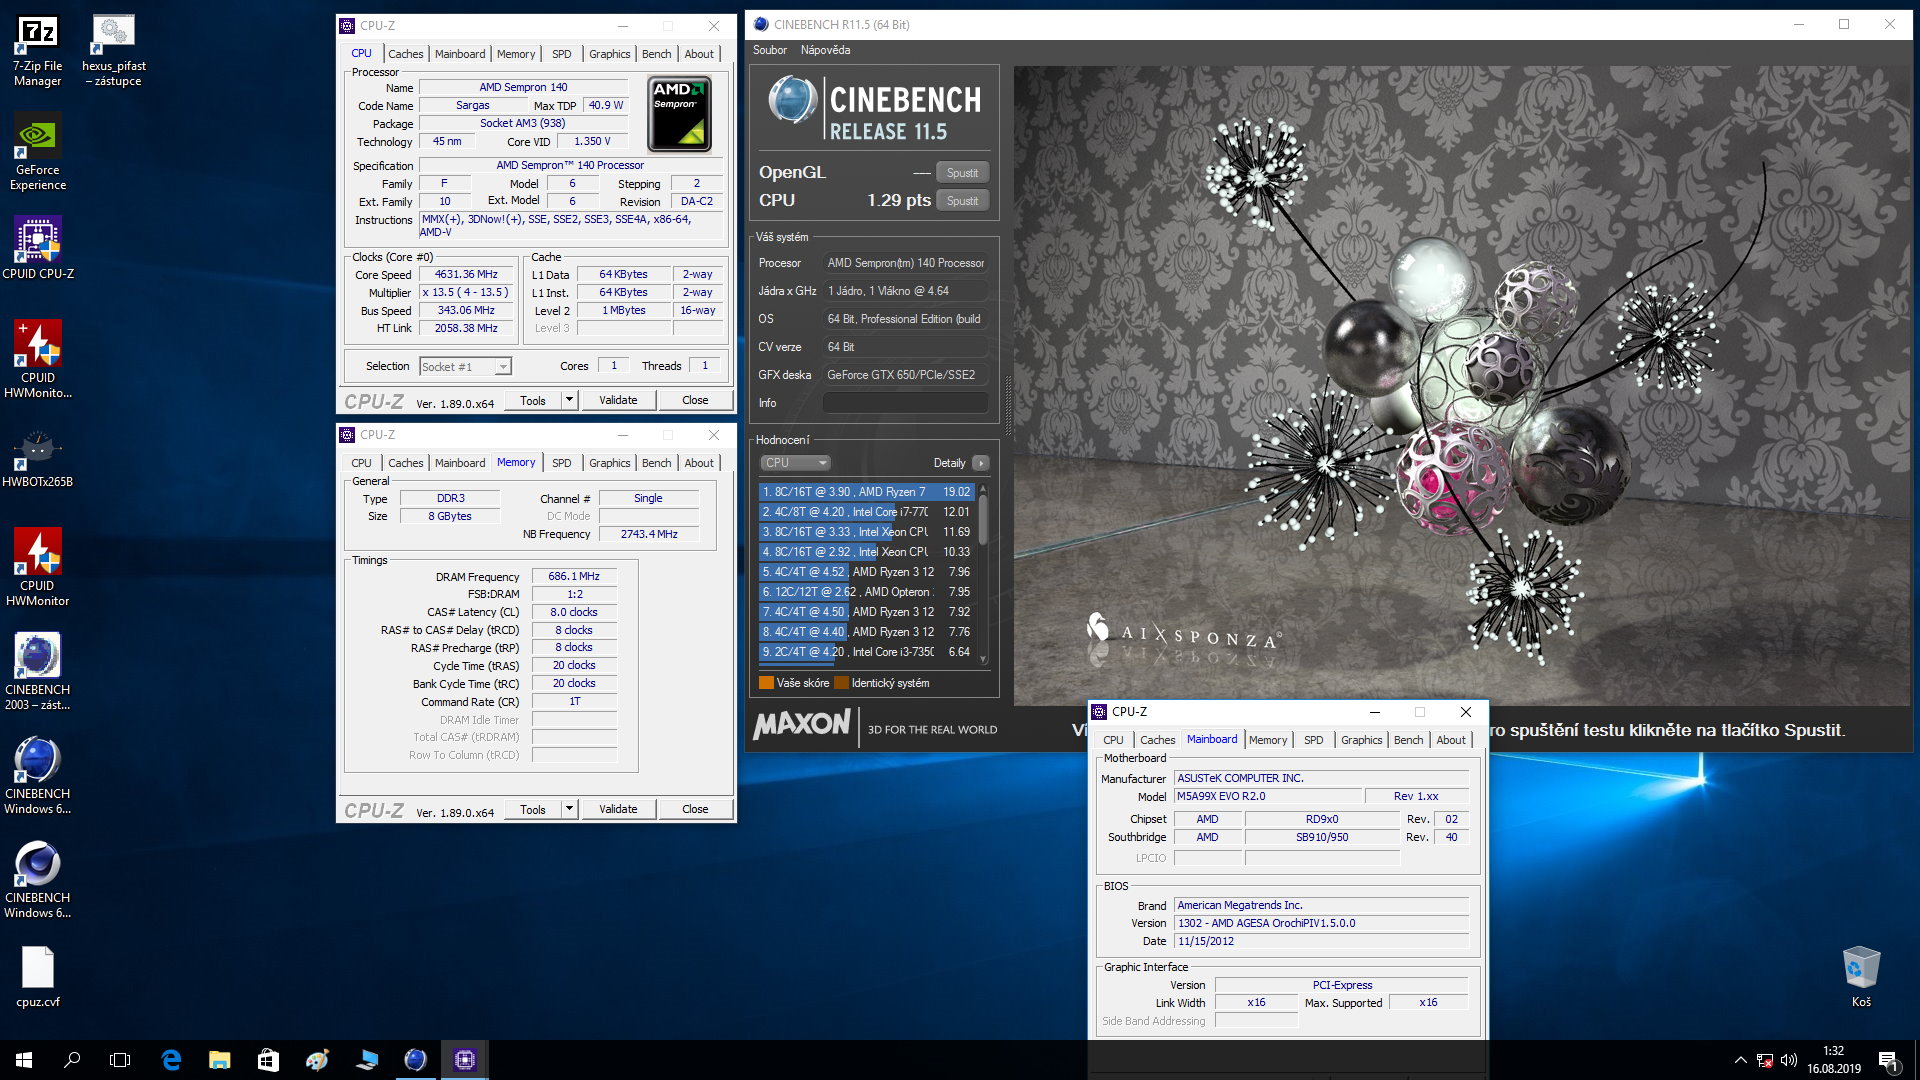1920x1080 pixels.
Task: Click Vaše skóre orange color swatch
Action: tap(766, 683)
